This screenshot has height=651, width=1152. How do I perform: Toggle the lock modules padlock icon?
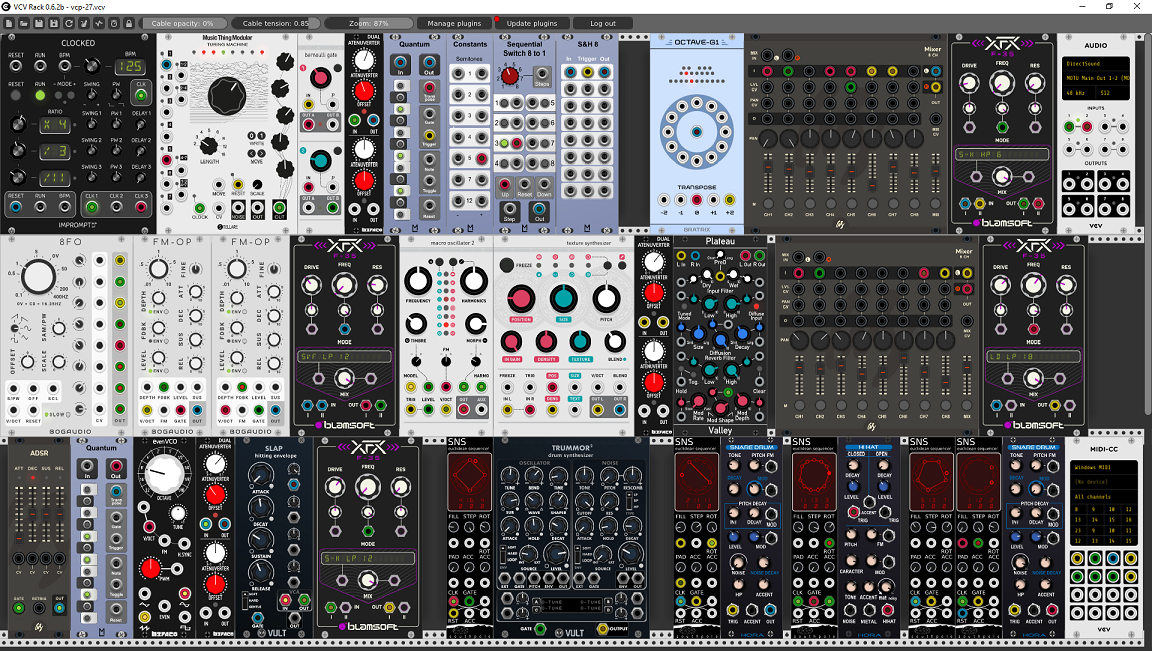tap(129, 24)
